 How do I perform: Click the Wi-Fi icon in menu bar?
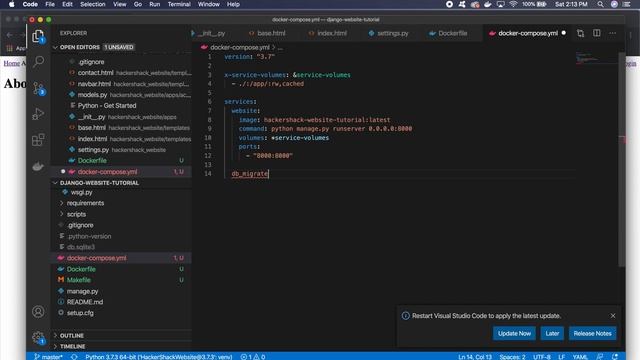(513, 4)
